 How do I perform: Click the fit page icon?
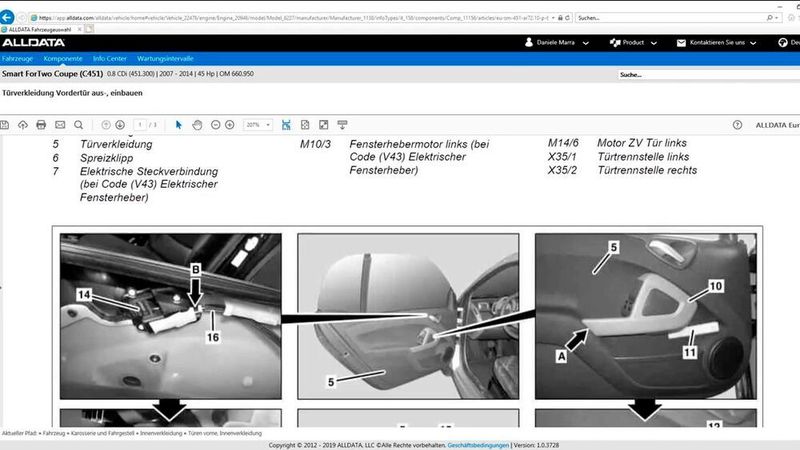[305, 125]
